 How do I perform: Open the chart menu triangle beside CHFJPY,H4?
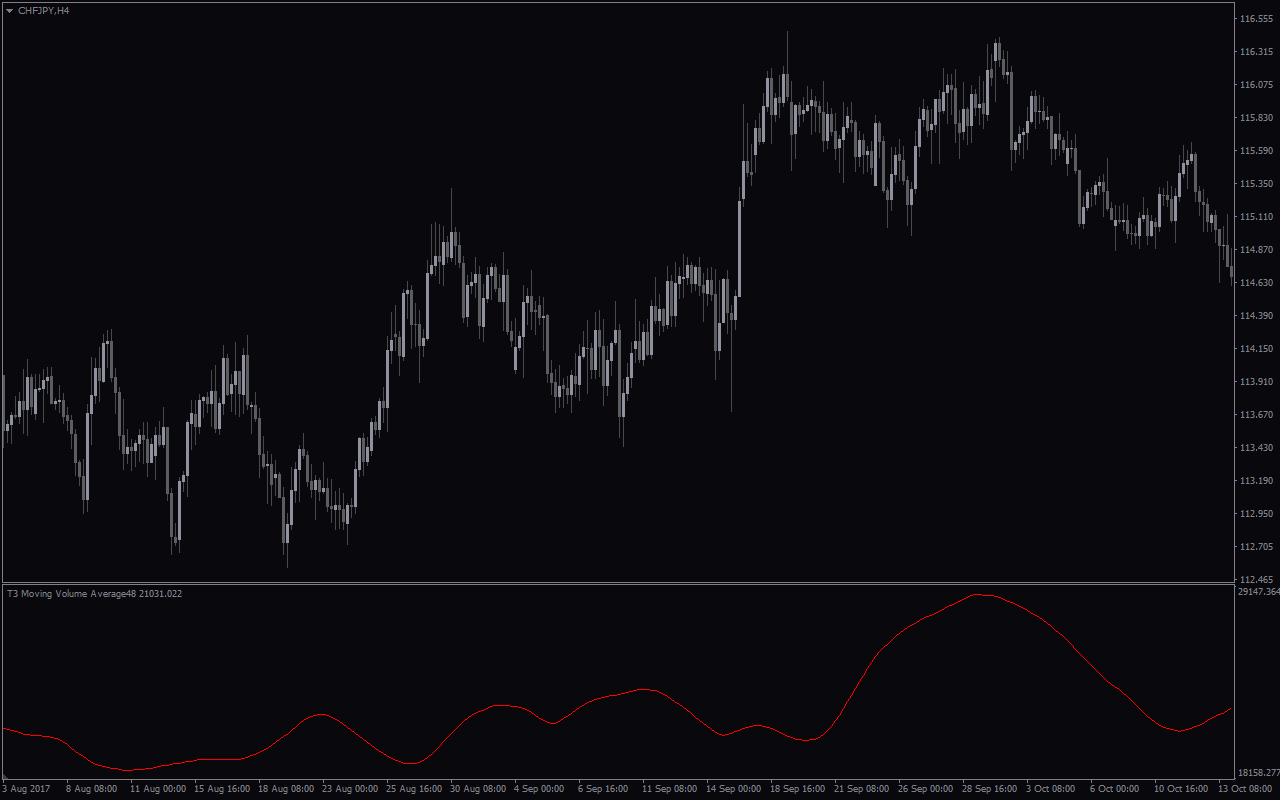tap(9, 10)
